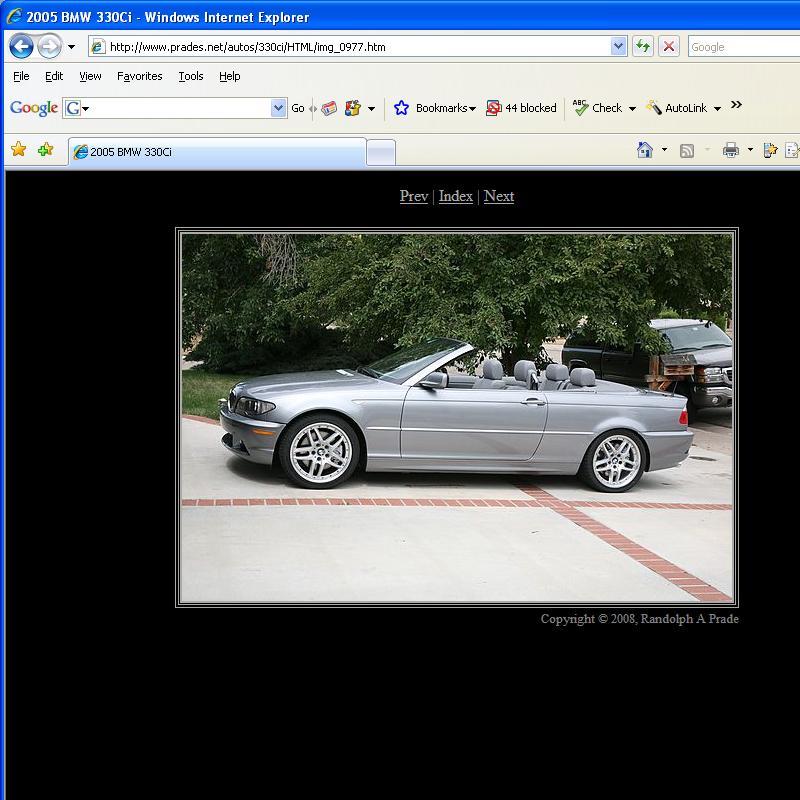Expand the address bar history dropdown
Image resolution: width=800 pixels, height=800 pixels.
click(618, 47)
